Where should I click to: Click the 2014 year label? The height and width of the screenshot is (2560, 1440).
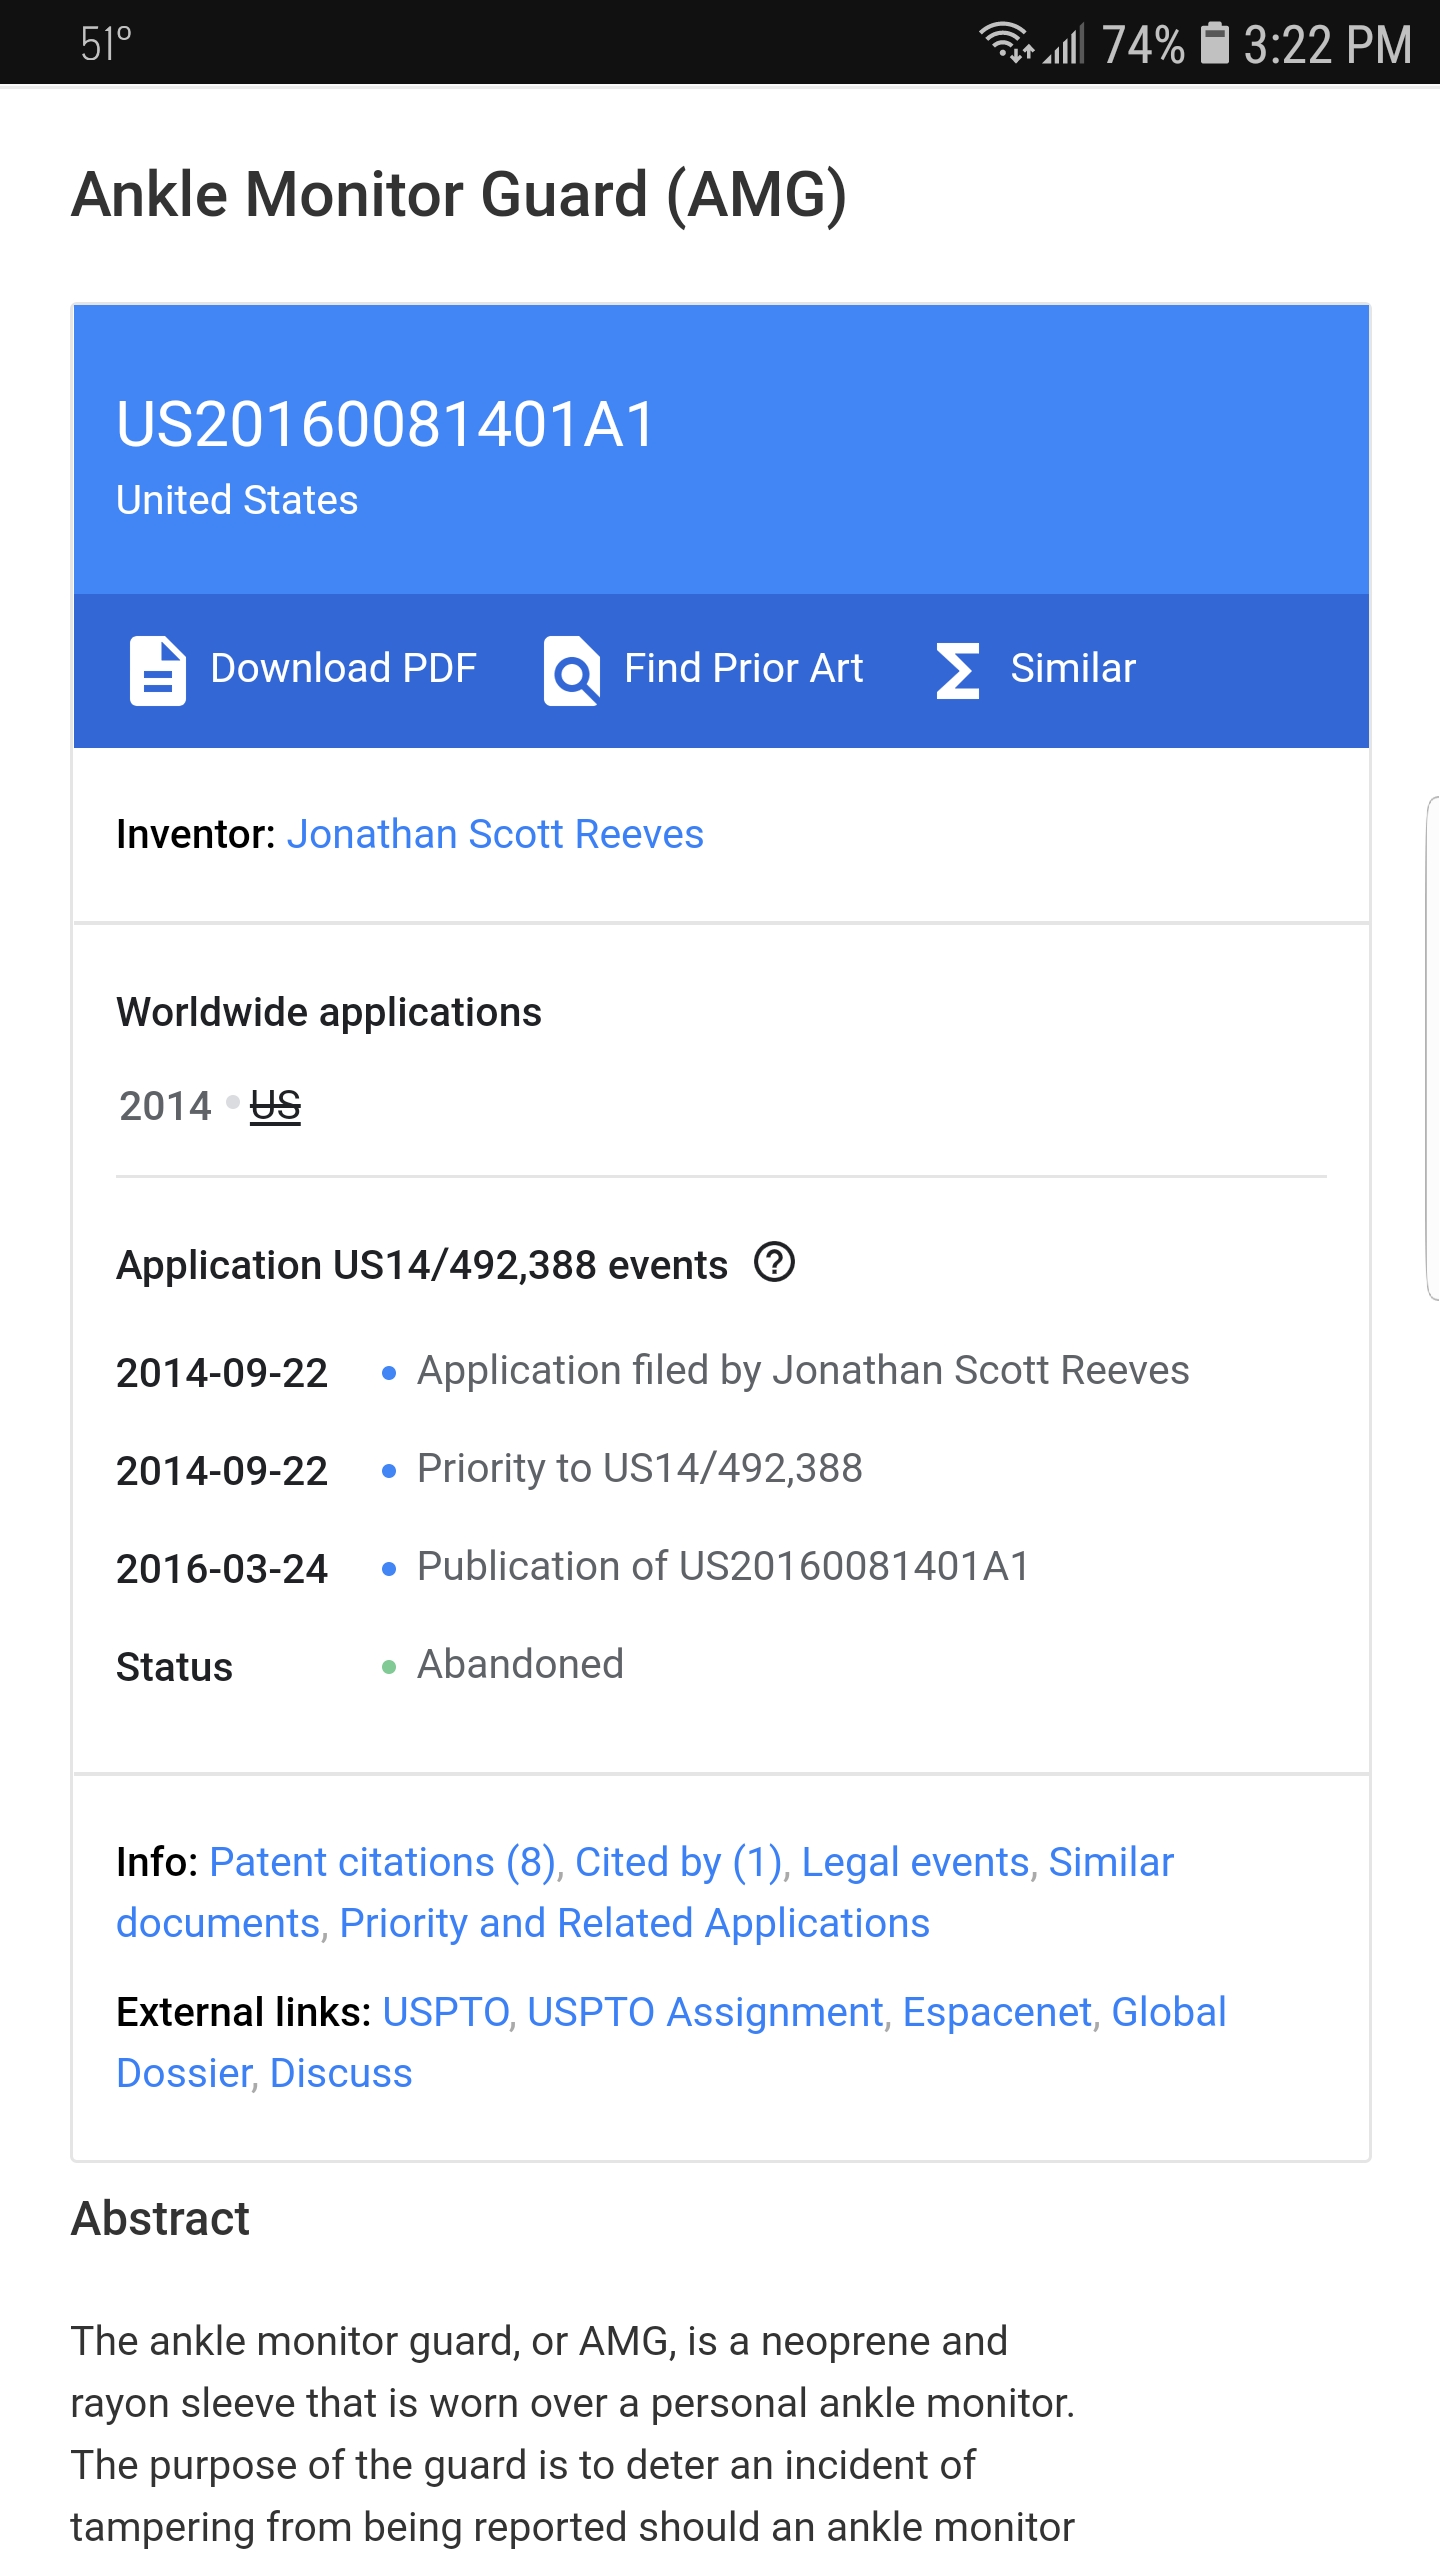[165, 1106]
